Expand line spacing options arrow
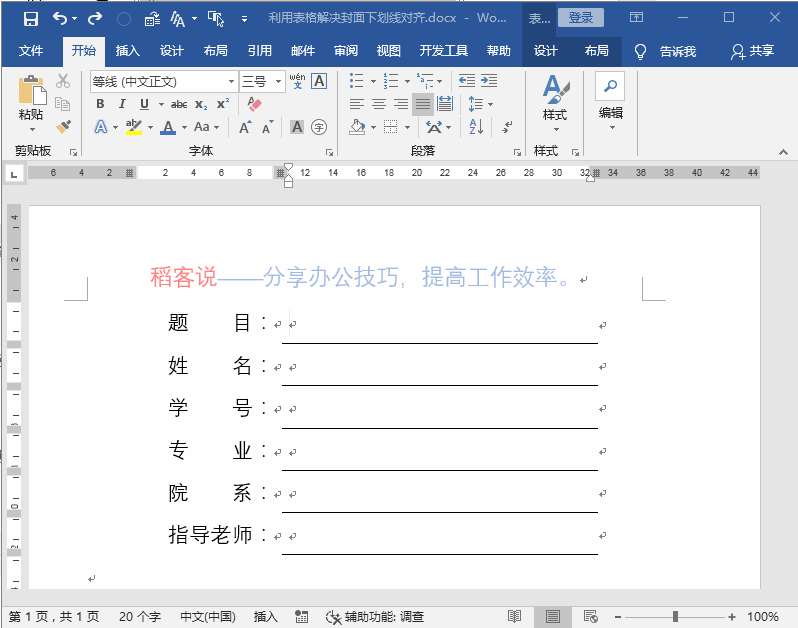The height and width of the screenshot is (628, 798). (491, 104)
